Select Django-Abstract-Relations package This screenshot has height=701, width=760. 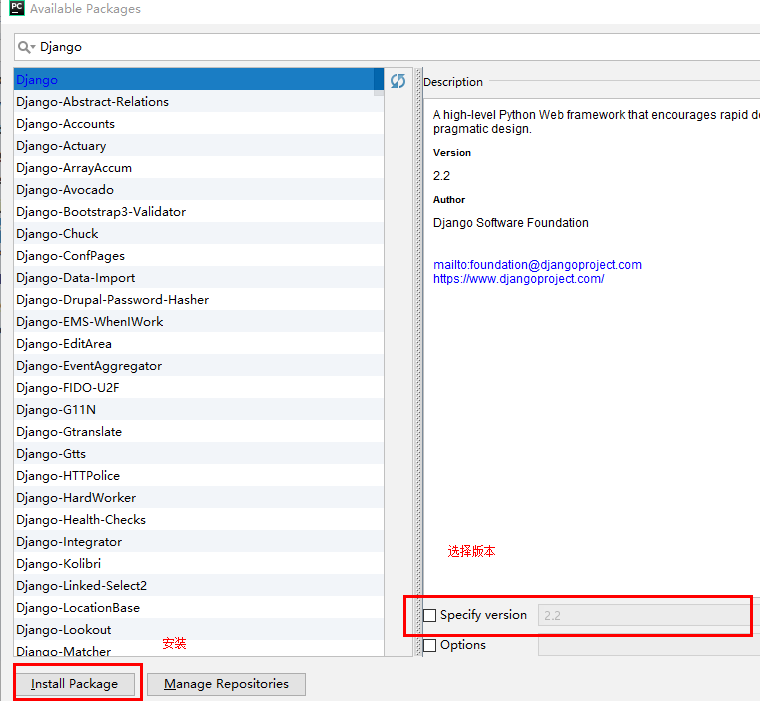[93, 102]
